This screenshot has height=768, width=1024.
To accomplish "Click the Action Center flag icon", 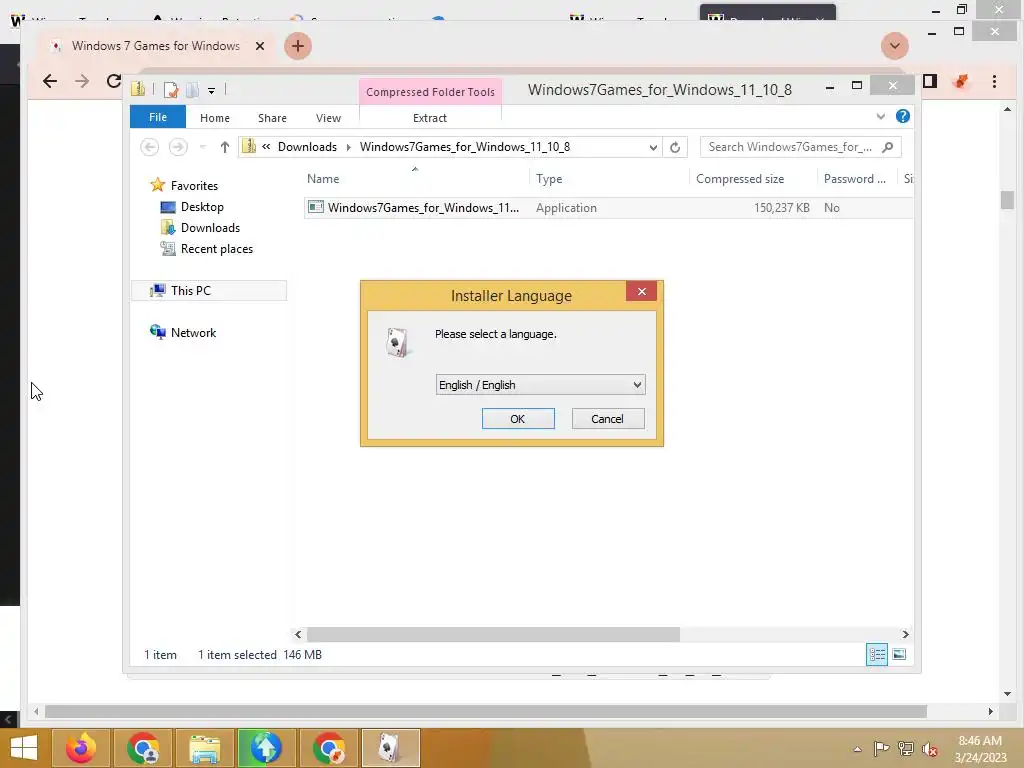I will (881, 748).
